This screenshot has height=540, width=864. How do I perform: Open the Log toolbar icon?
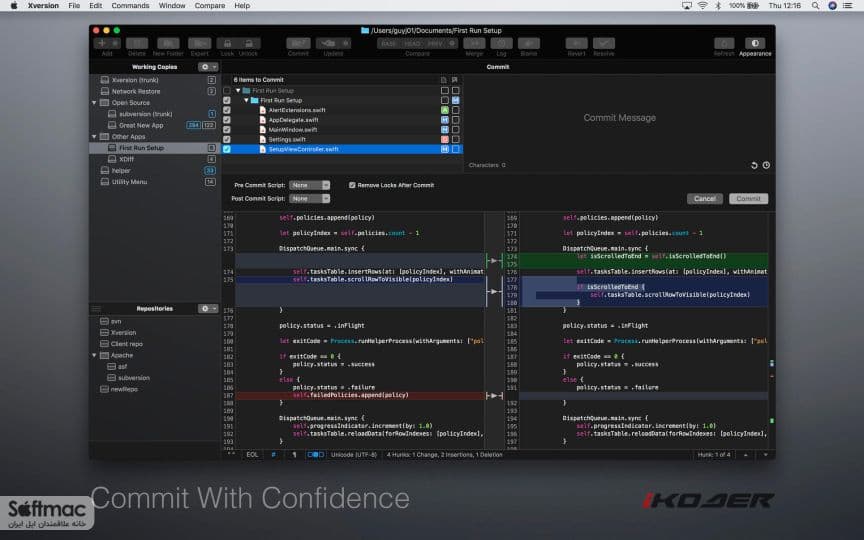point(501,44)
